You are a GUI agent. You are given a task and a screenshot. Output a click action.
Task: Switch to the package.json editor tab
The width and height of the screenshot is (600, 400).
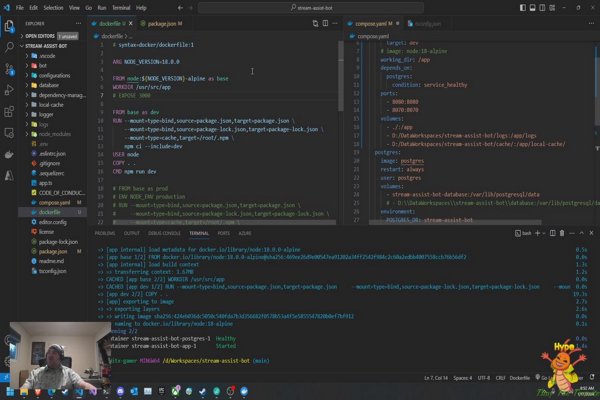(x=161, y=23)
